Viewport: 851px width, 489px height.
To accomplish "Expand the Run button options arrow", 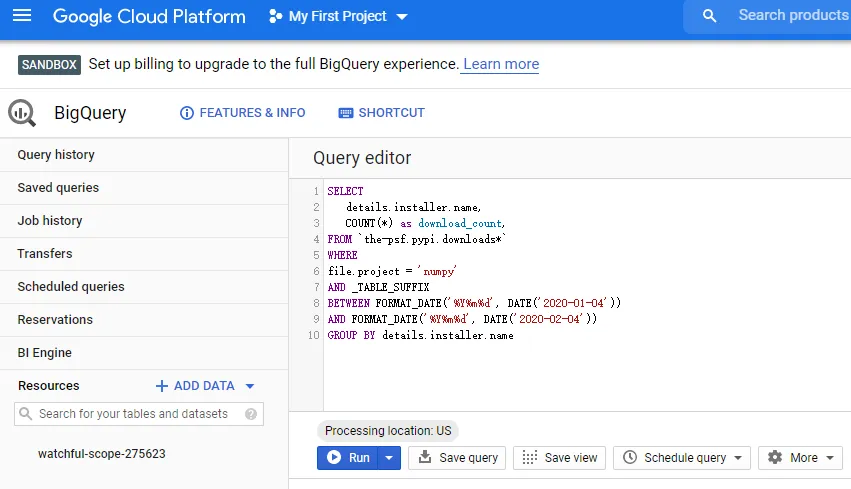I will tap(391, 458).
